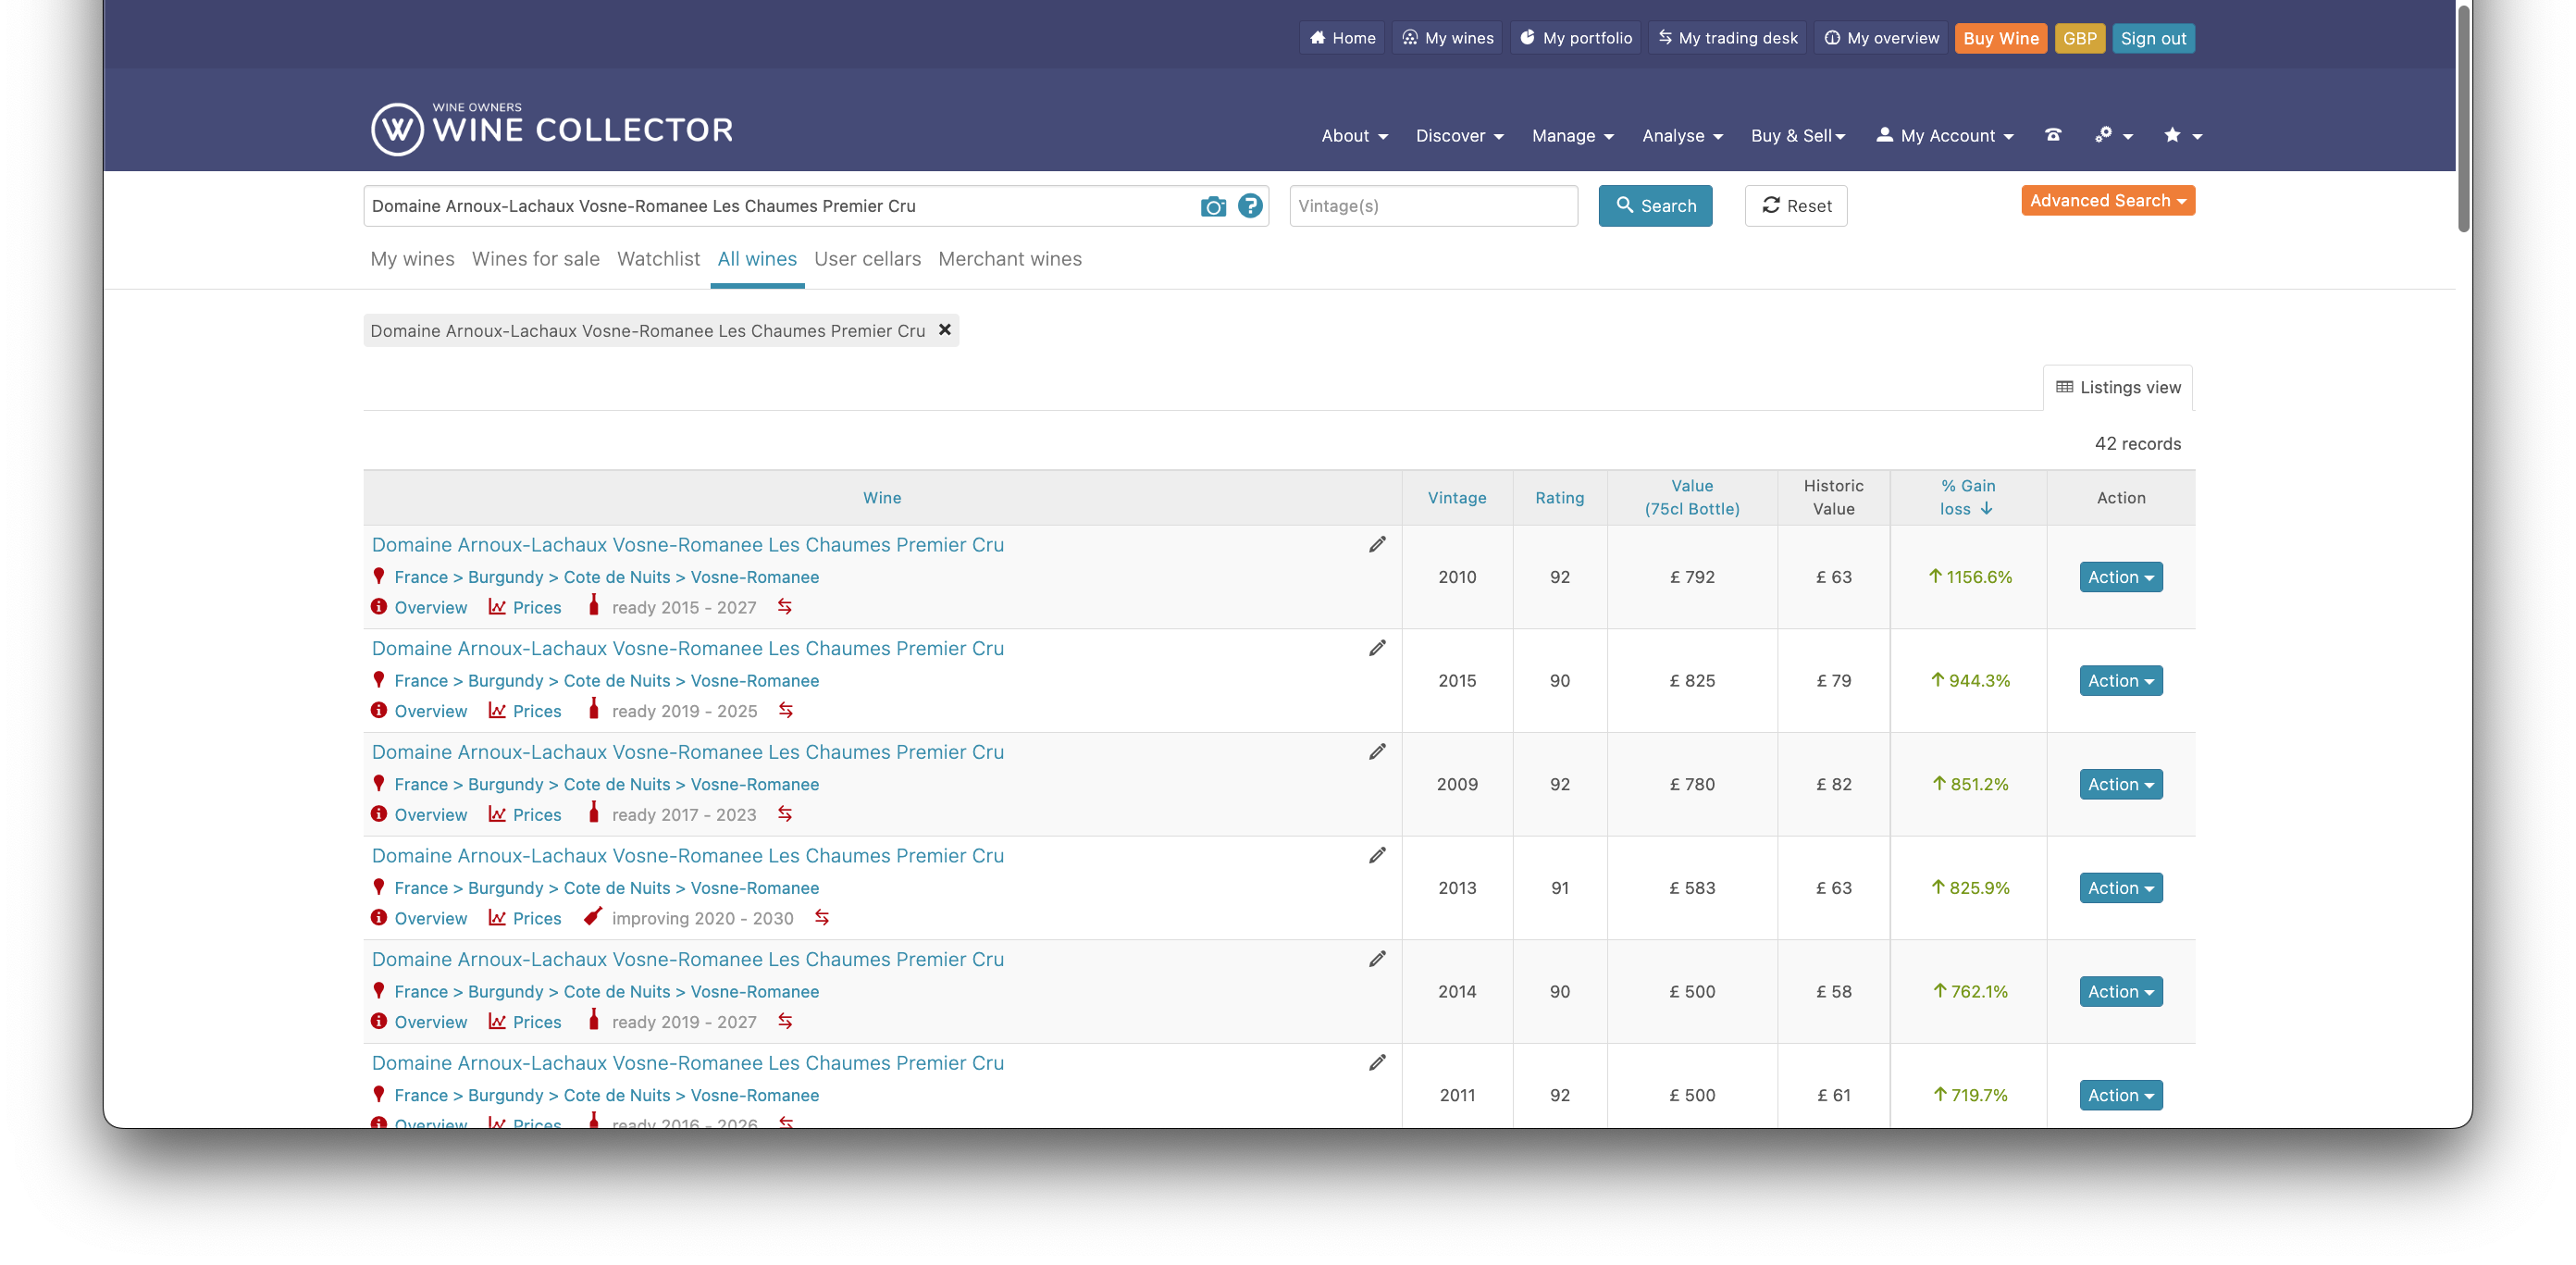2576x1265 pixels.
Task: Open Action dropdown for the 2014 vintage
Action: 2120,992
